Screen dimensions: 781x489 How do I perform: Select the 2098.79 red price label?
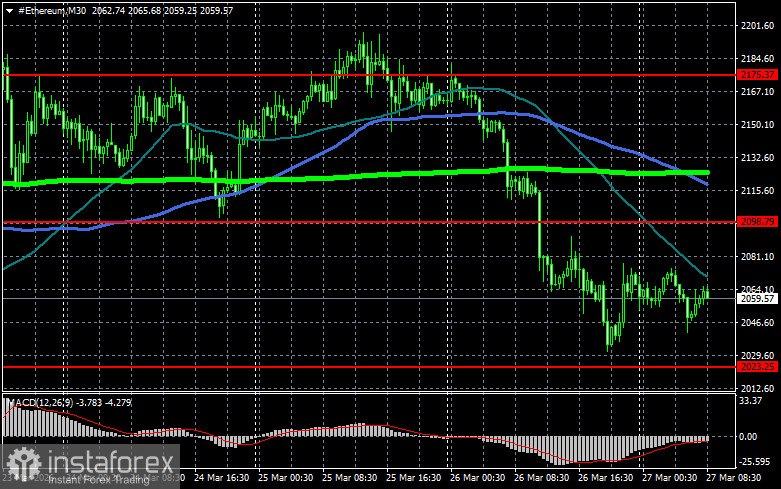(758, 222)
